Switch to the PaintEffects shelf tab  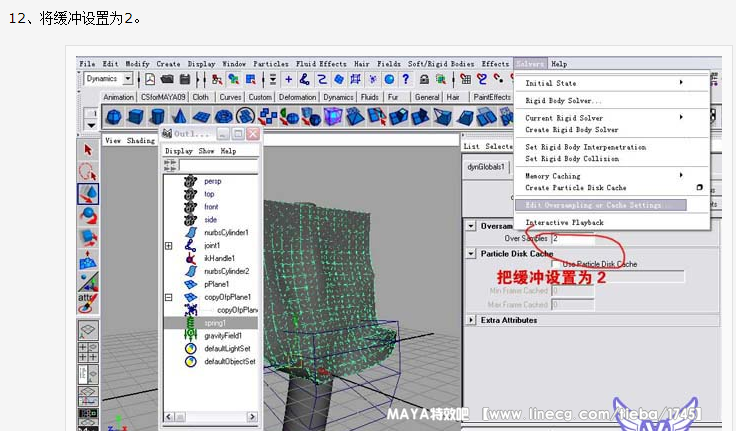point(491,97)
